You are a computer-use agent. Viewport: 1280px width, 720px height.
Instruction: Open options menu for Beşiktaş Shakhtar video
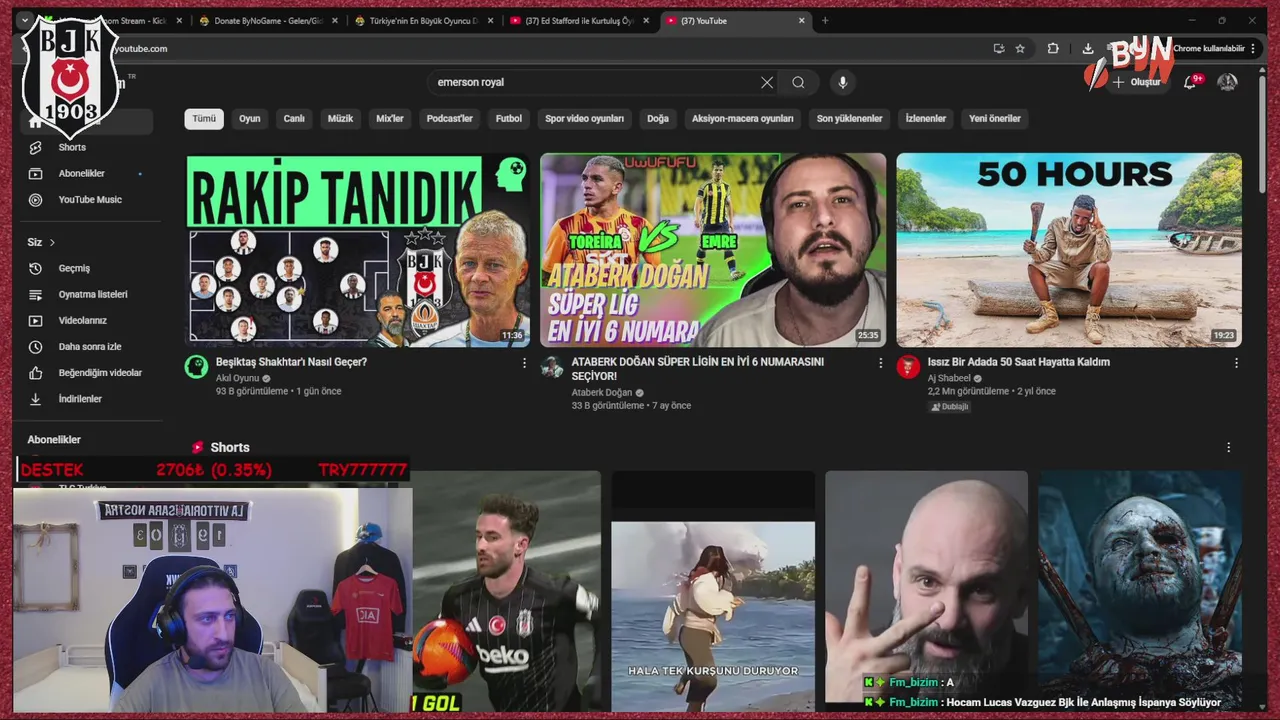524,363
